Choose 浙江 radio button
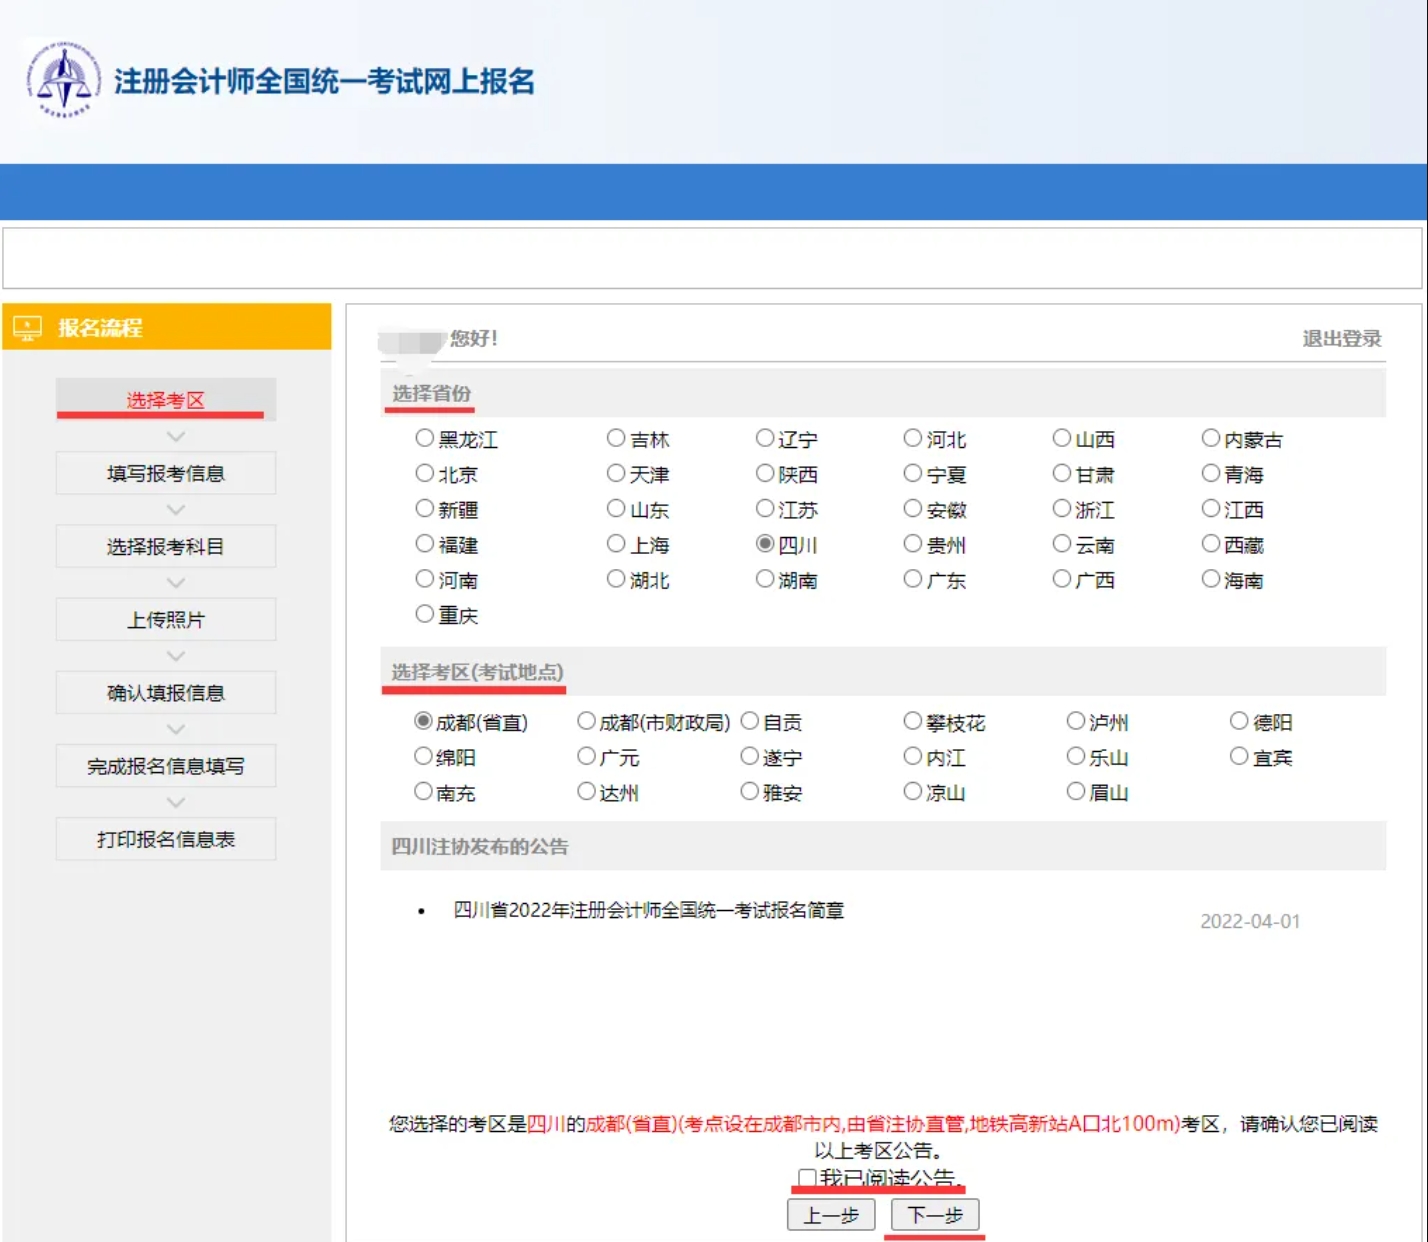Viewport: 1428px width, 1242px height. tap(1062, 508)
